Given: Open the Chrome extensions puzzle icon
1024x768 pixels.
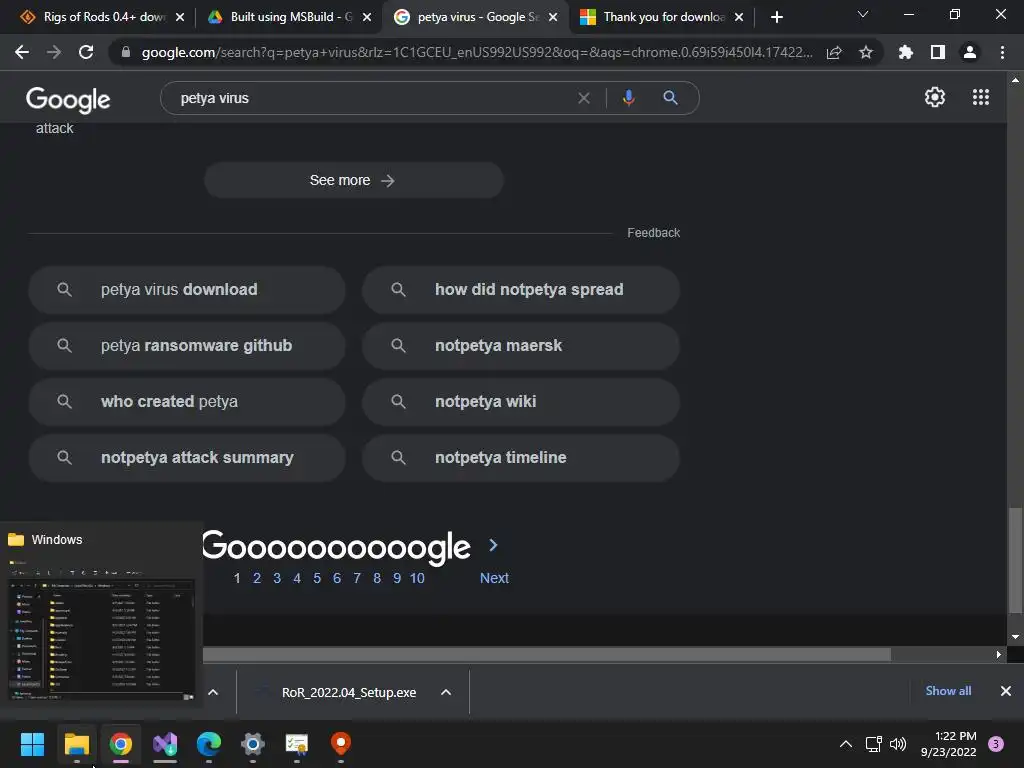Looking at the screenshot, I should pyautogui.click(x=906, y=52).
